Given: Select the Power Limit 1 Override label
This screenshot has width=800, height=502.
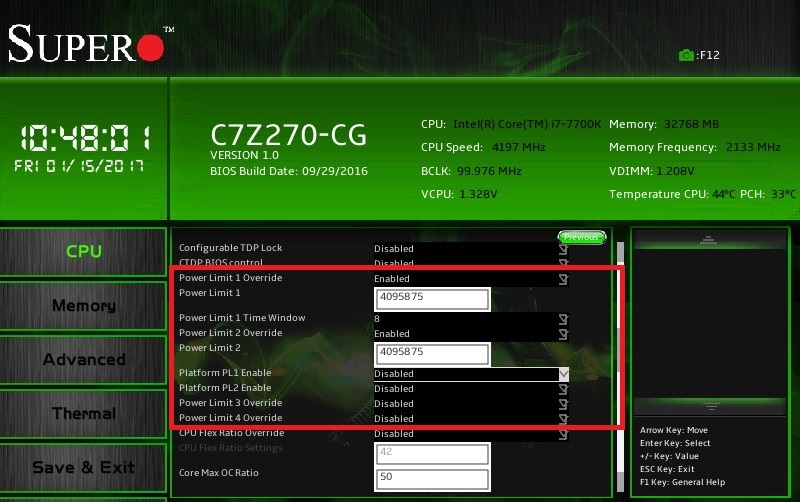Looking at the screenshot, I should point(231,278).
